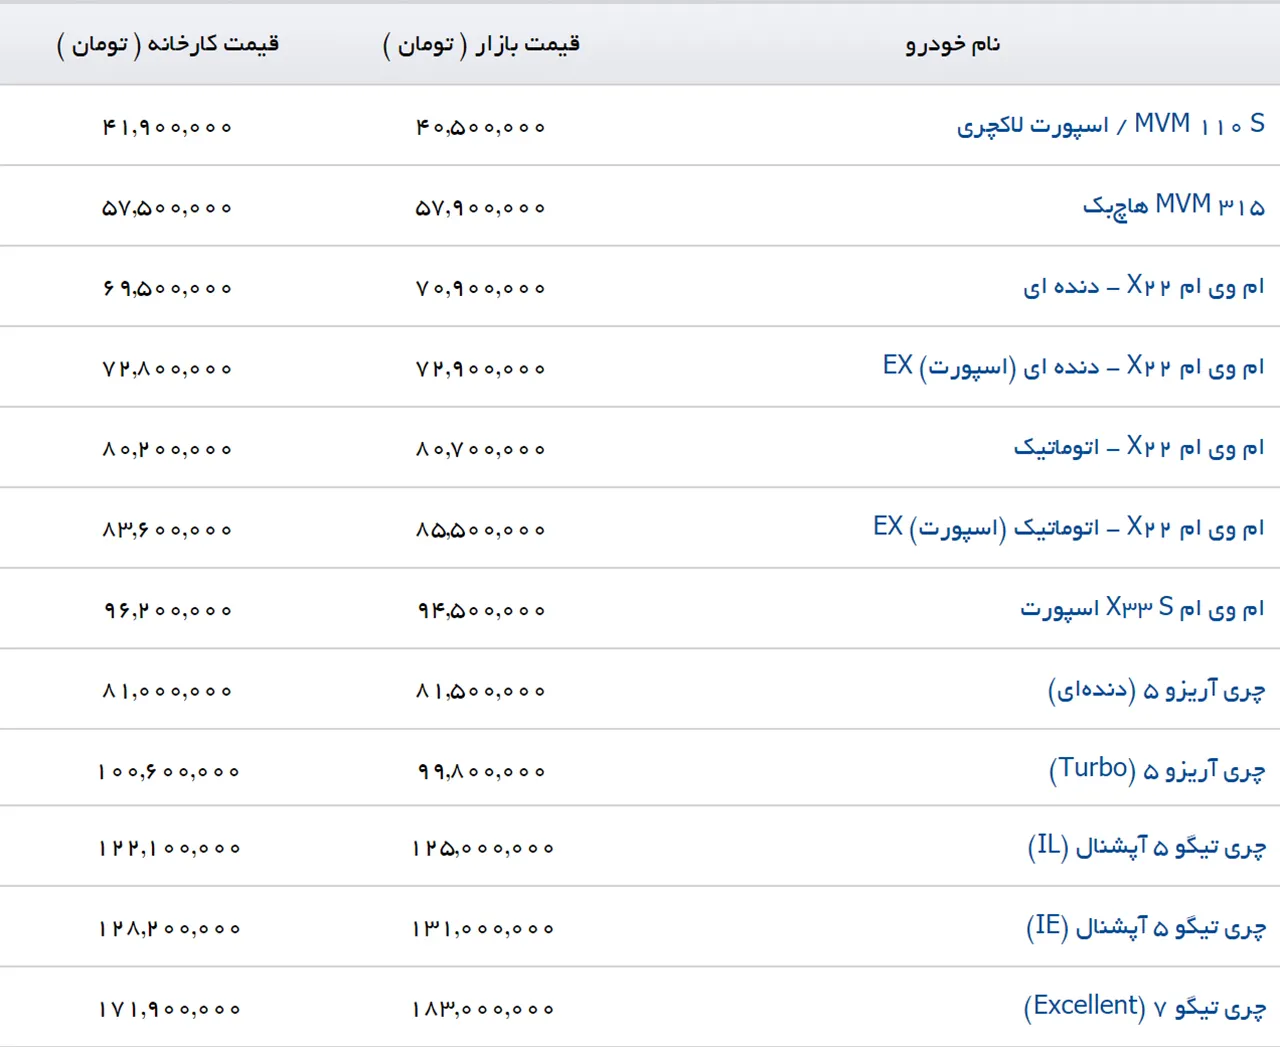Open چری تیگو 5 آپشنال (IL) link

[x=1147, y=847]
